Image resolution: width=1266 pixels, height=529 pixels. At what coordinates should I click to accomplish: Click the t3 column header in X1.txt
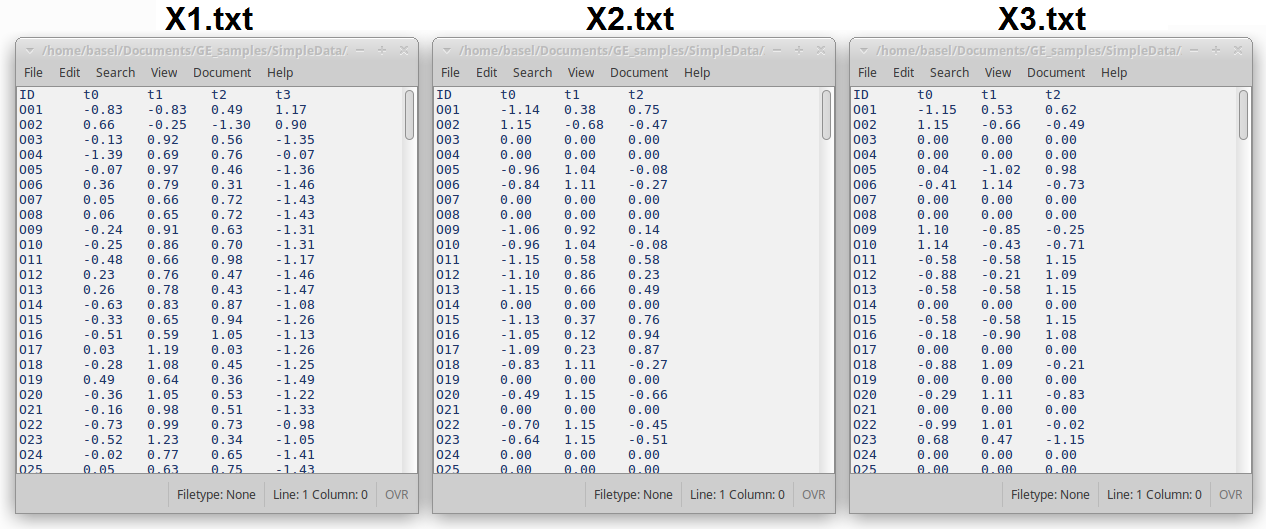coord(283,95)
